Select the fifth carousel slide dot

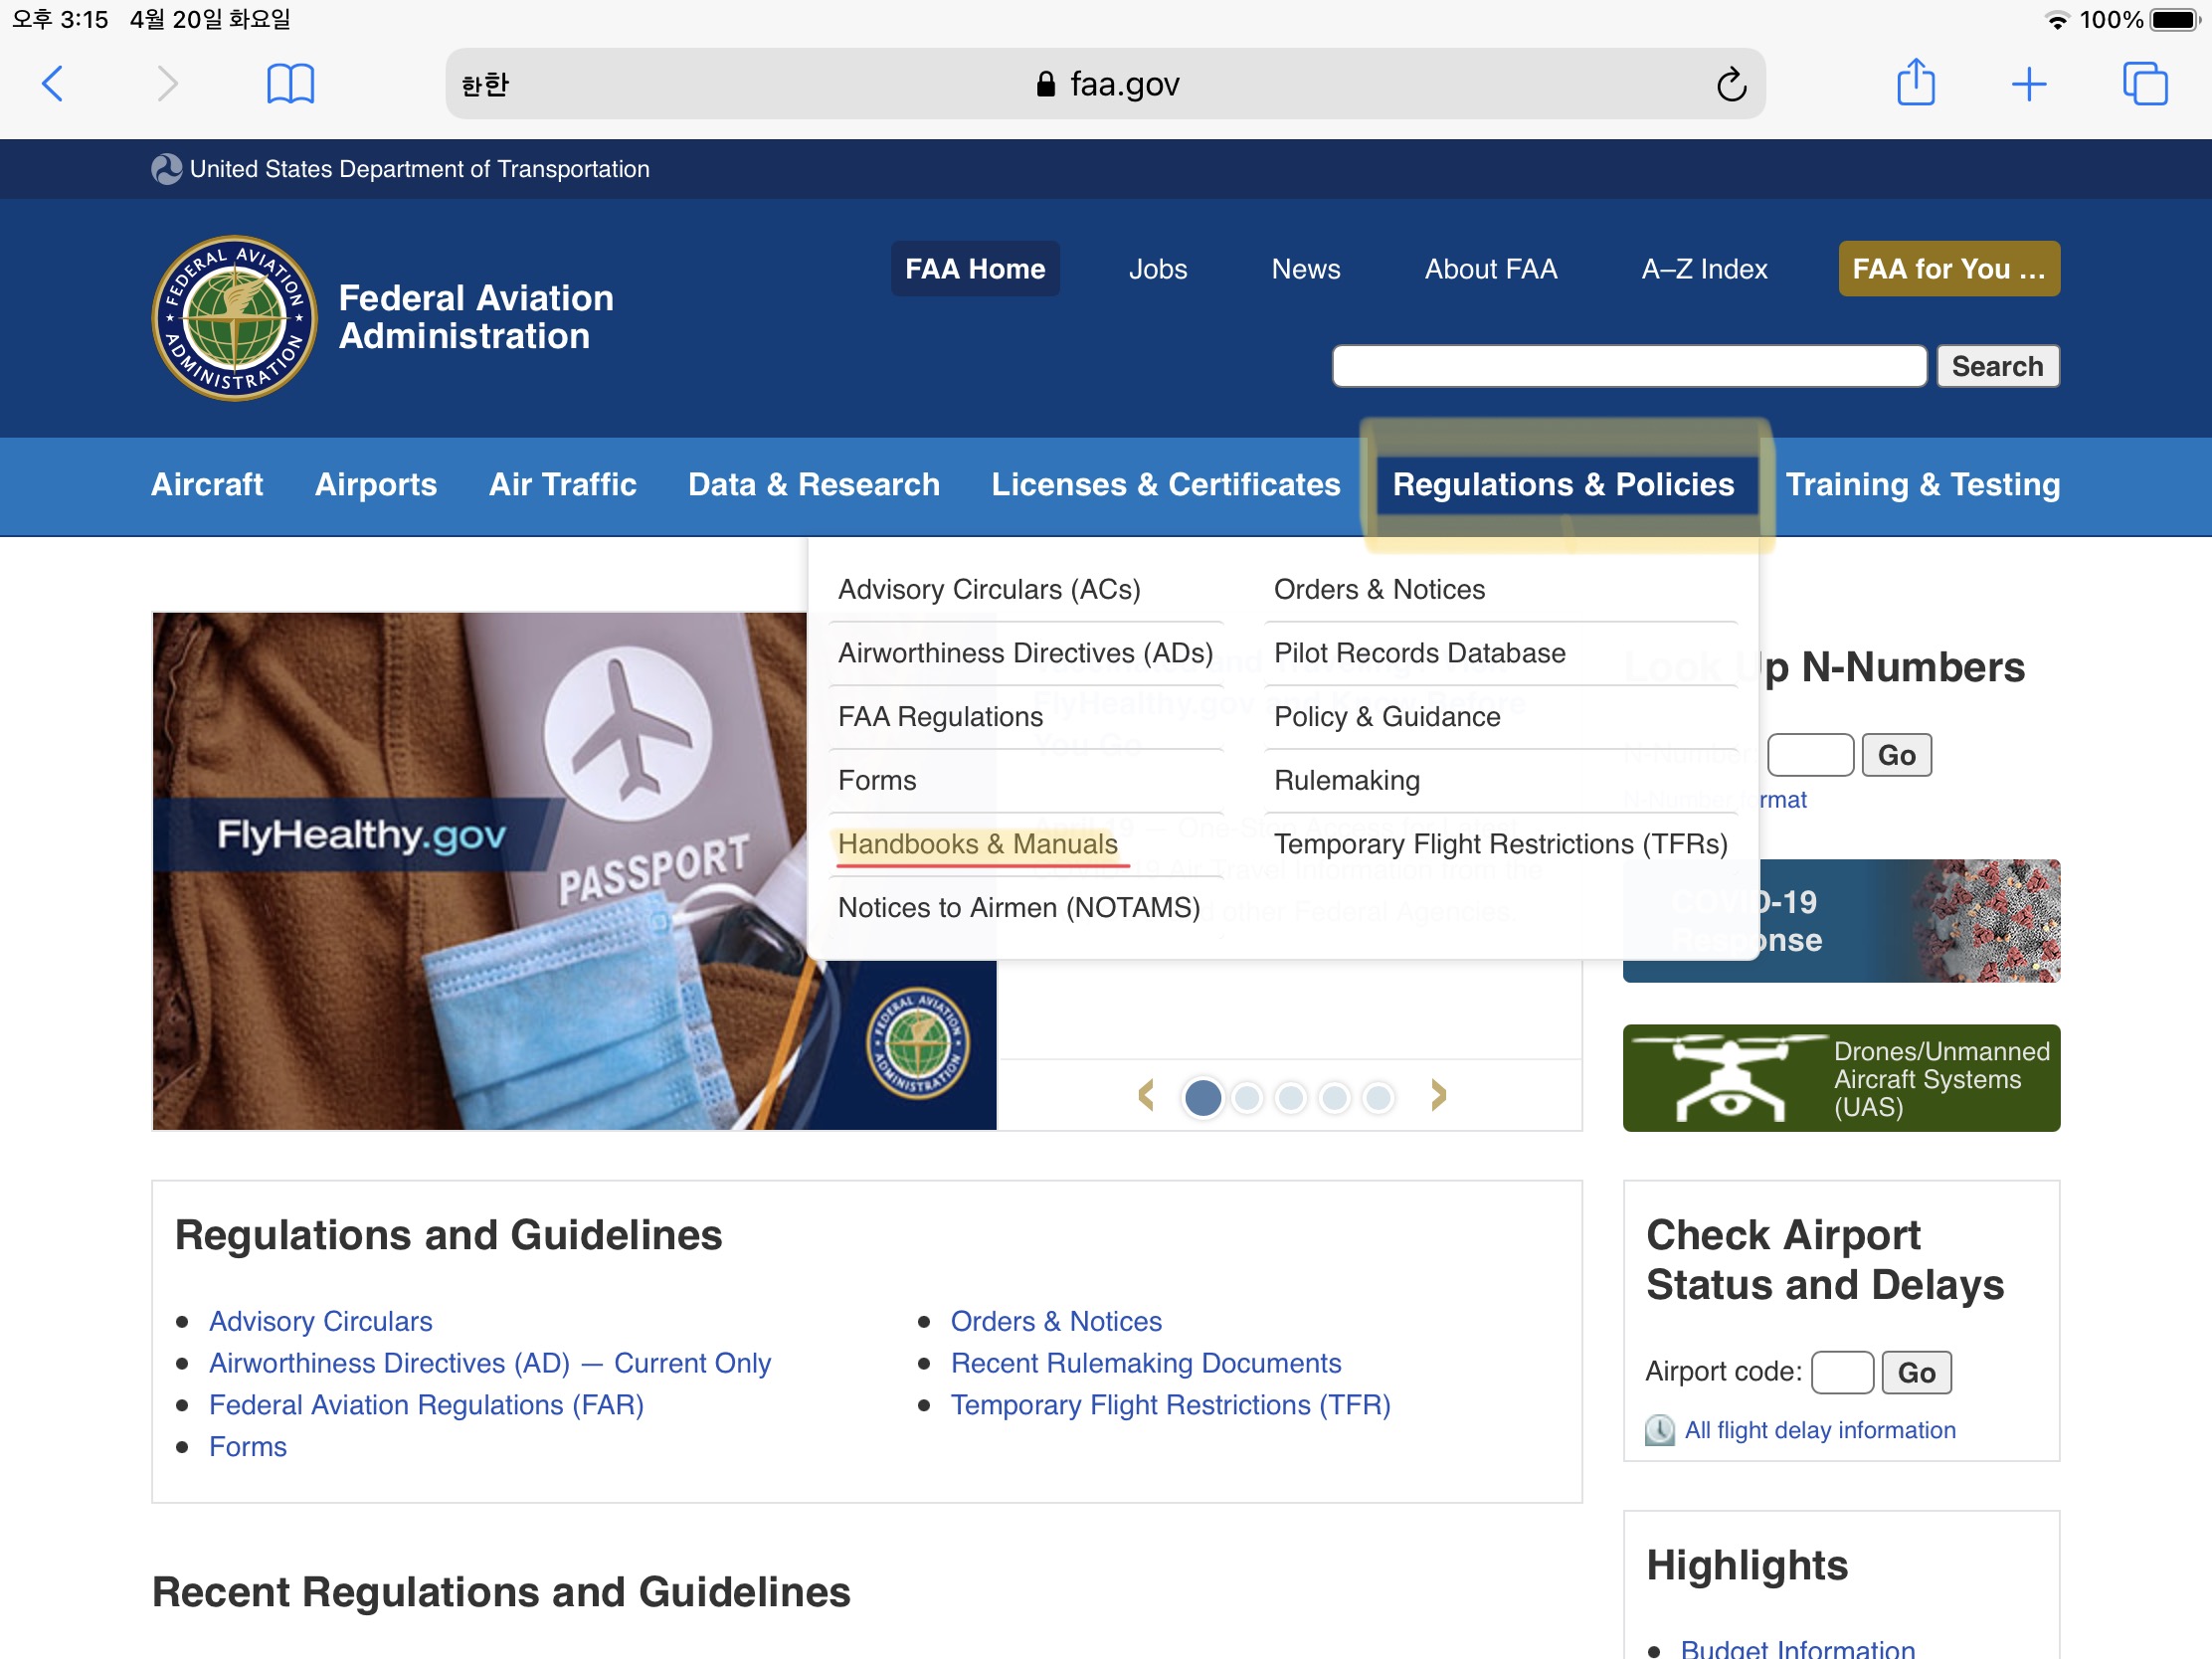1379,1098
